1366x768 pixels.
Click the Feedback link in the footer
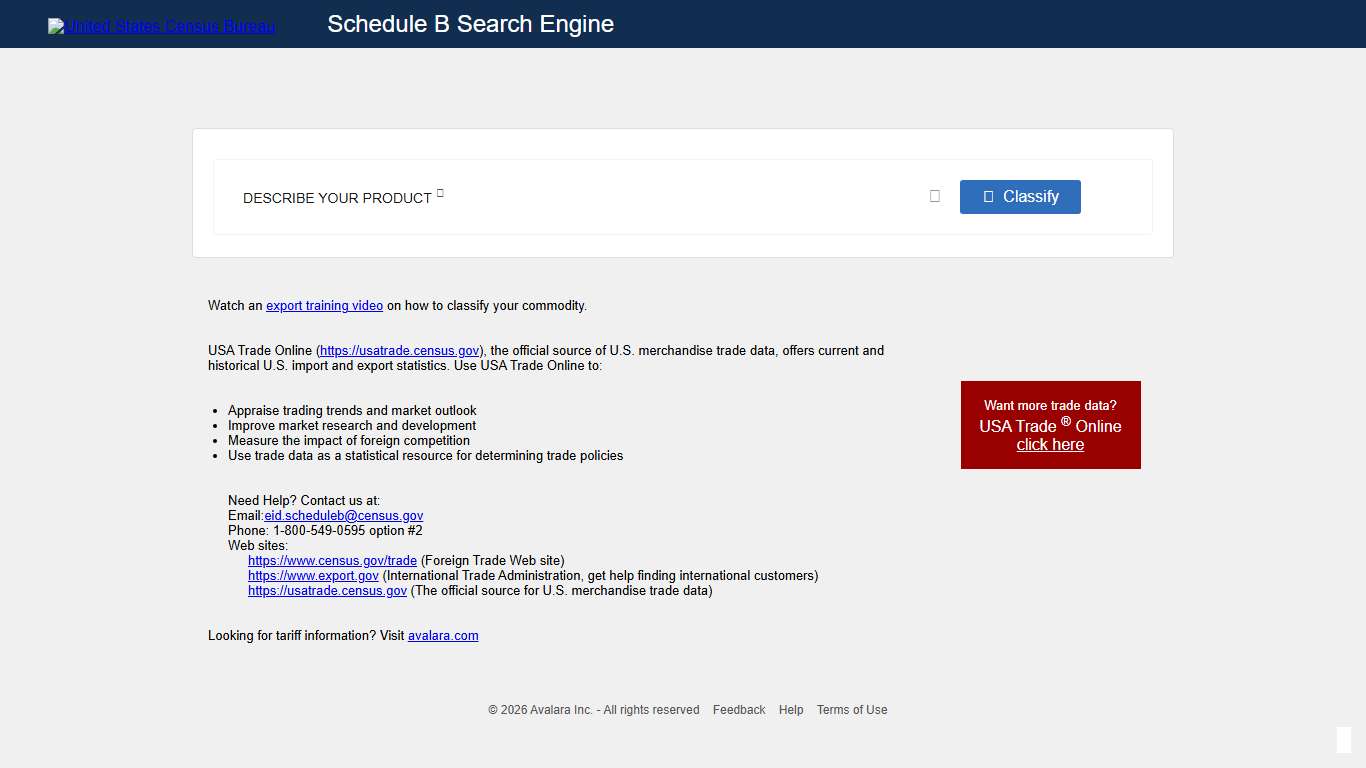pyautogui.click(x=739, y=709)
